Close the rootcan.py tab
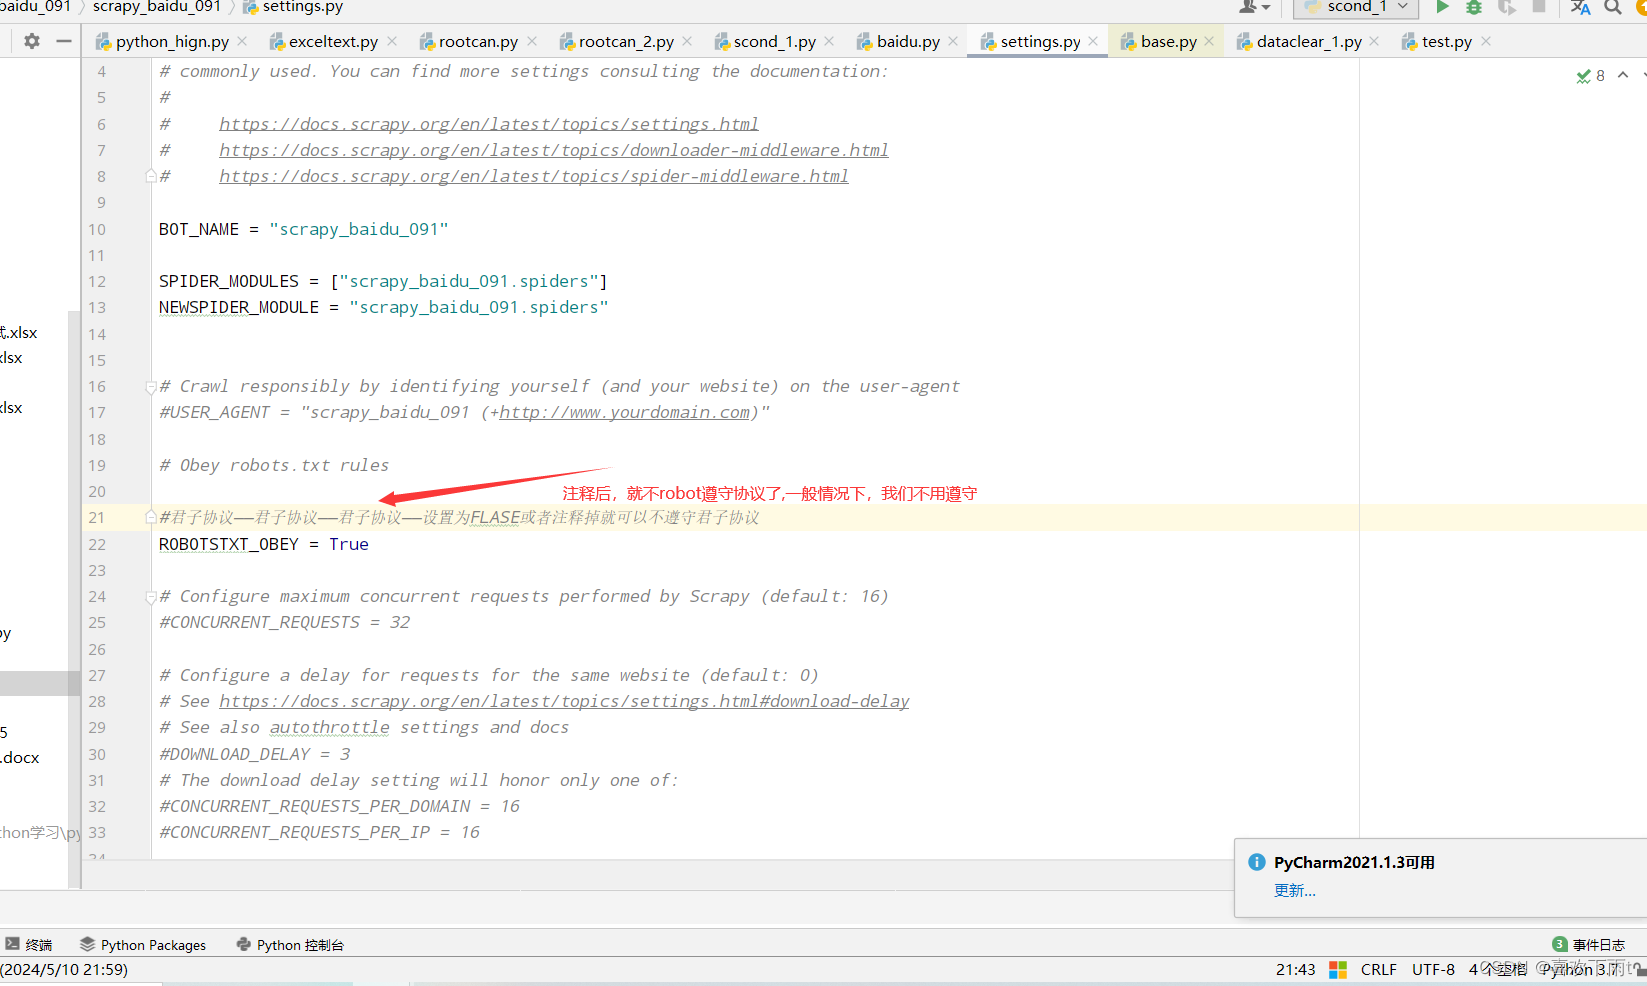 click(532, 41)
